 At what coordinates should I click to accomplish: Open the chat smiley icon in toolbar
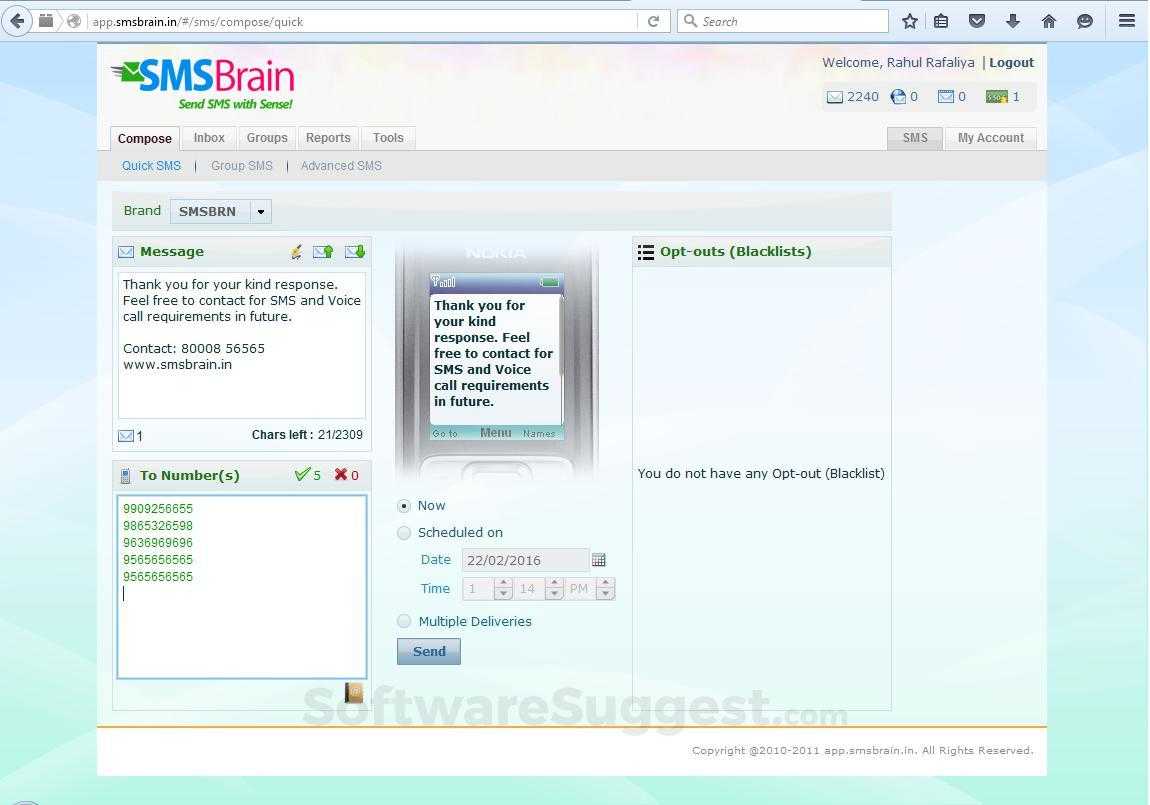[1085, 21]
